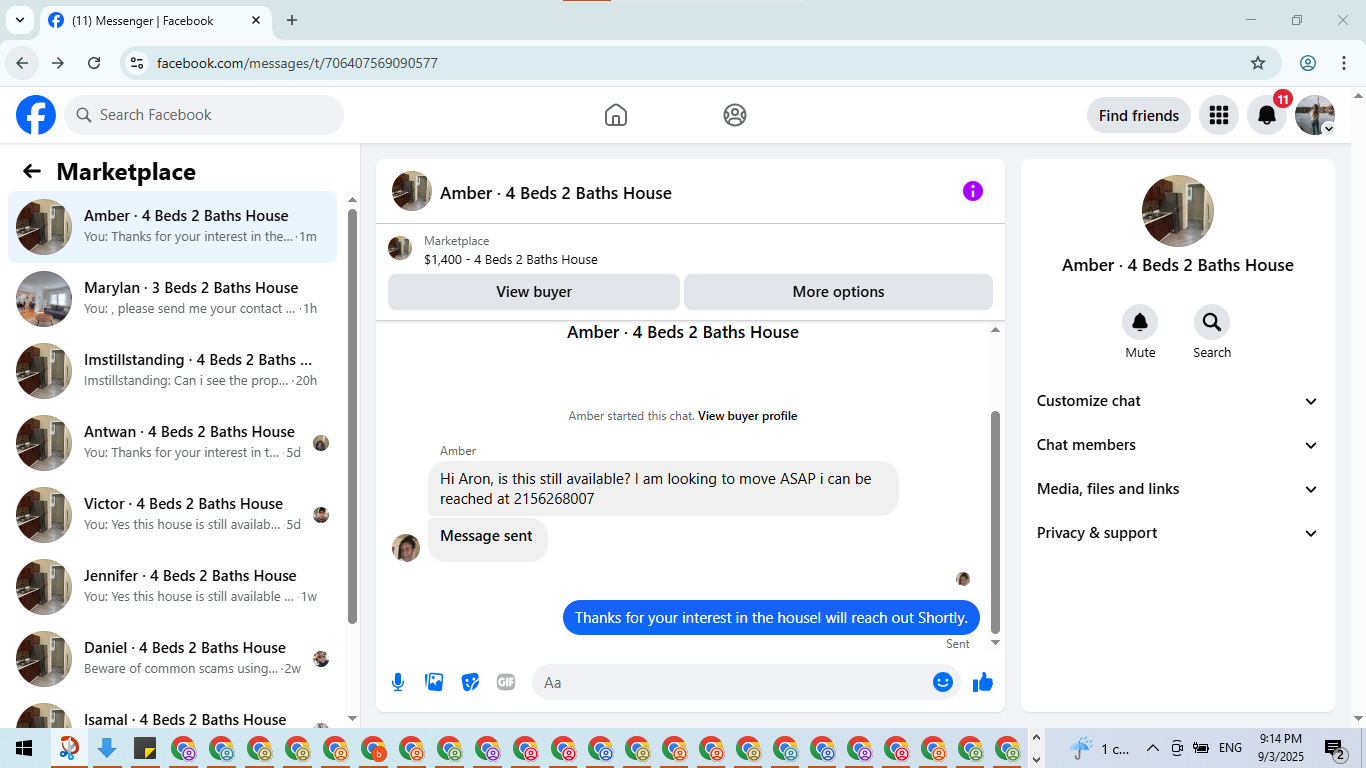Go back in Chrome browser history
The image size is (1366, 768).
click(22, 63)
